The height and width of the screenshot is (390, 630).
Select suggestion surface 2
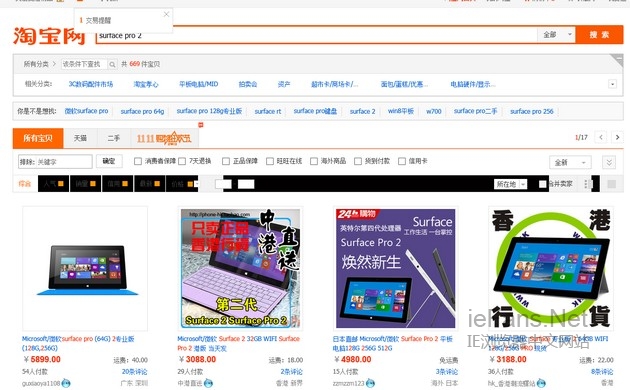[362, 111]
